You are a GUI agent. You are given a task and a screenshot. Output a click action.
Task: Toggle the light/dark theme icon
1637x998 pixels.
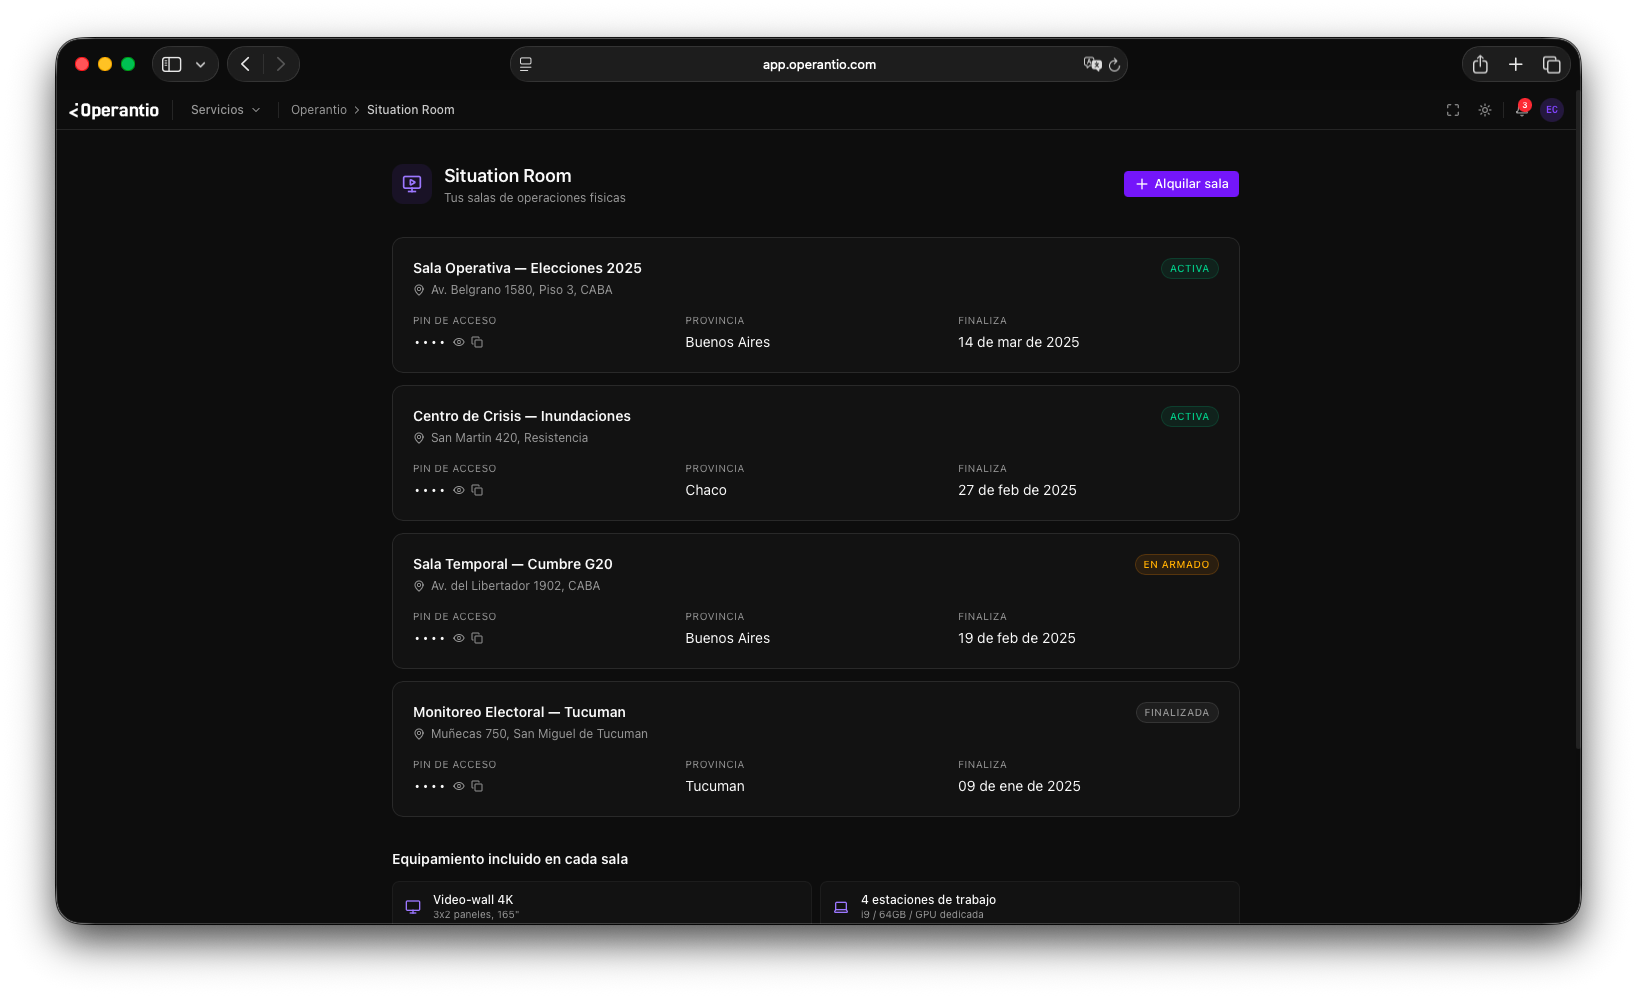click(x=1484, y=110)
